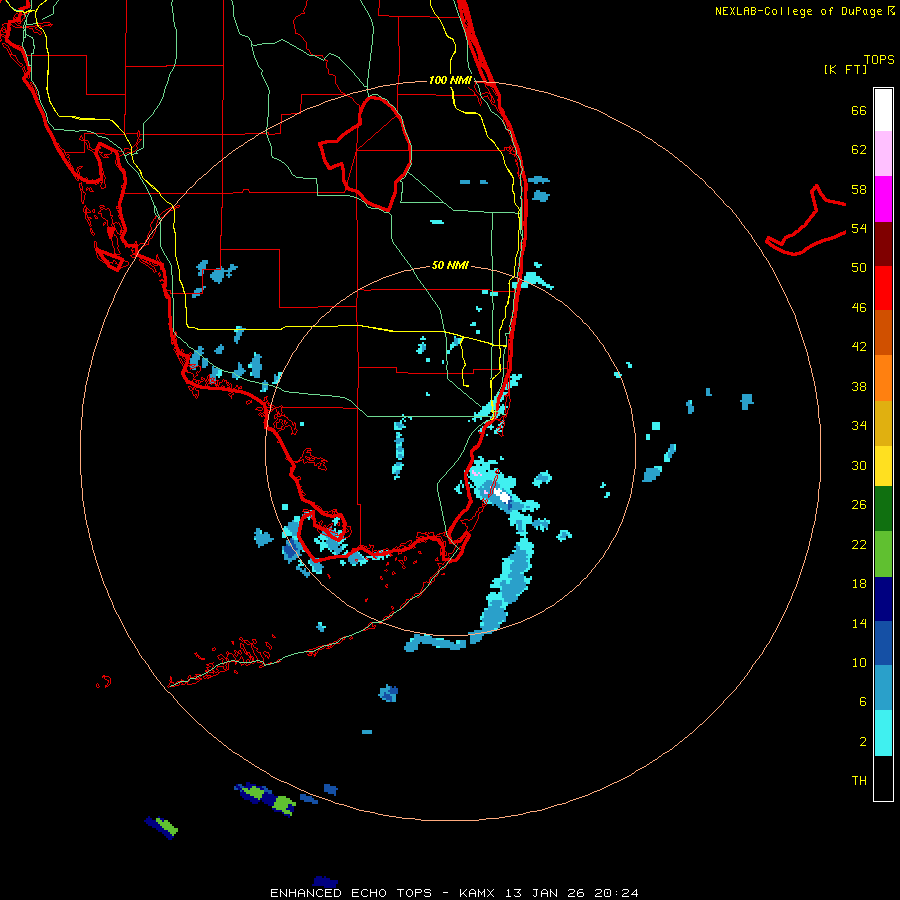Click the 100 NMI range ring label
900x900 pixels.
click(450, 80)
